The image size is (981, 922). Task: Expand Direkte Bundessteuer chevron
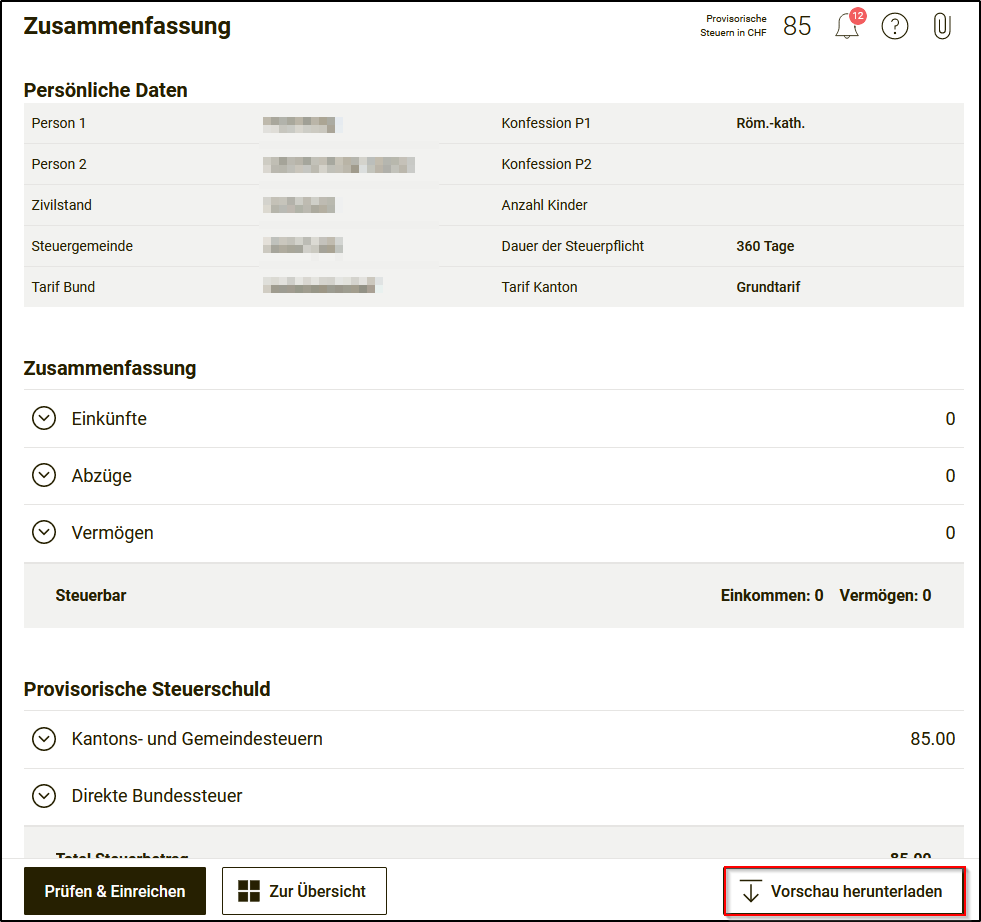click(x=44, y=796)
